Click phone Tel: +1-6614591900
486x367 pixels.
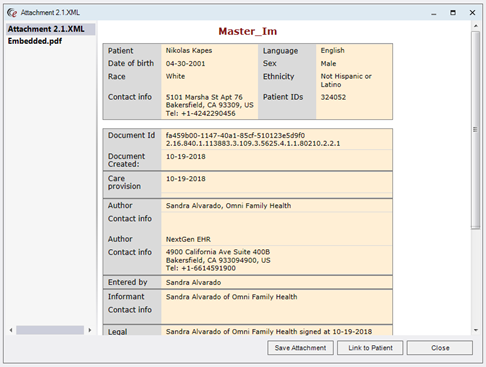coord(201,268)
